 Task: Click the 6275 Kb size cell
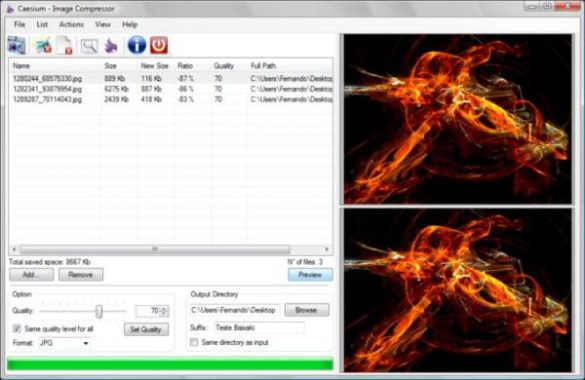tap(116, 89)
